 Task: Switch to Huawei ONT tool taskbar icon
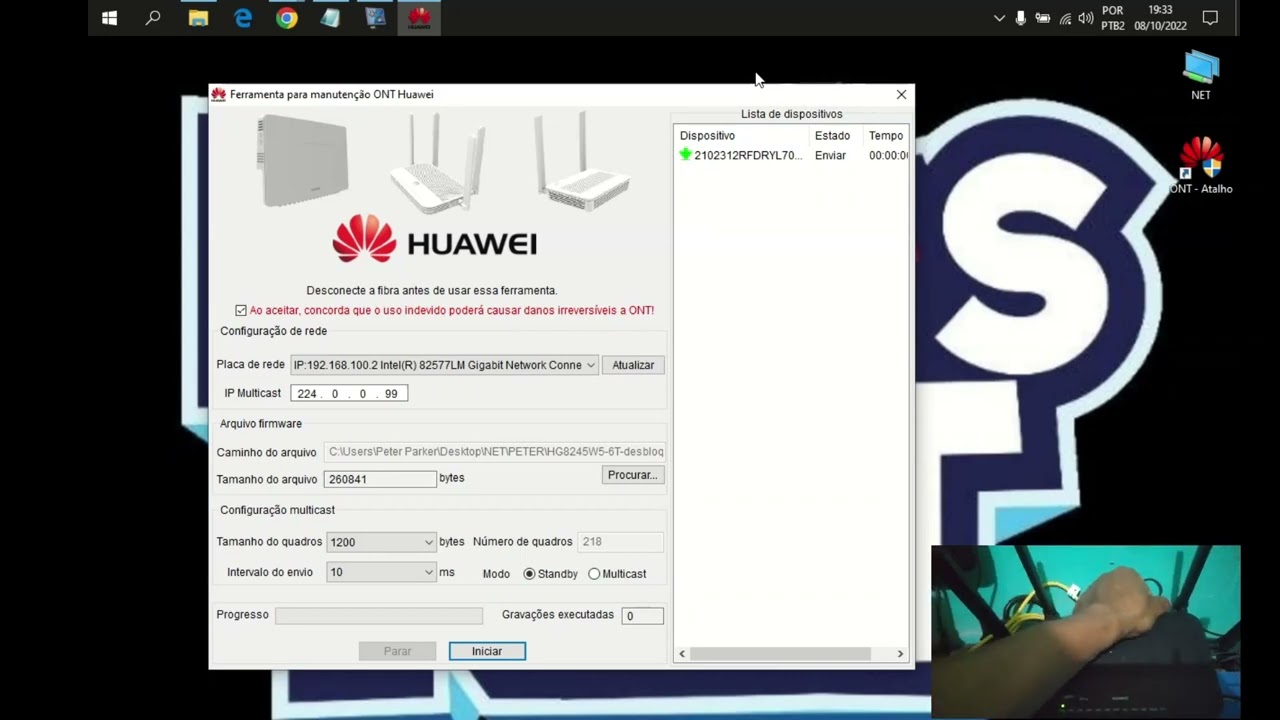(419, 18)
